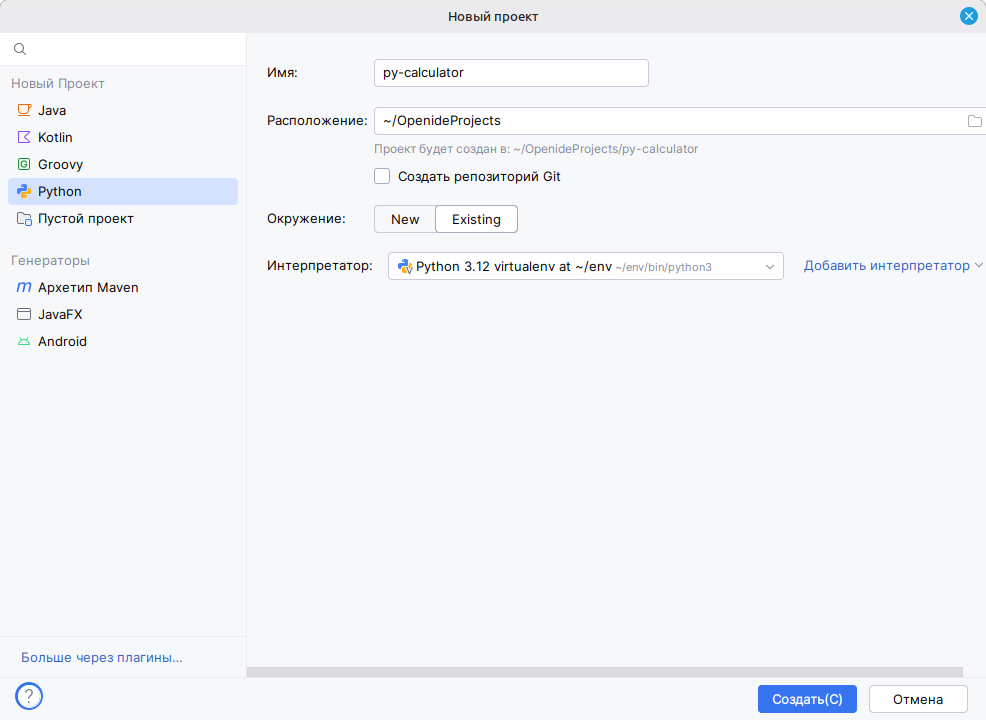The width and height of the screenshot is (986, 720).
Task: Switch environment to New
Action: tap(405, 219)
